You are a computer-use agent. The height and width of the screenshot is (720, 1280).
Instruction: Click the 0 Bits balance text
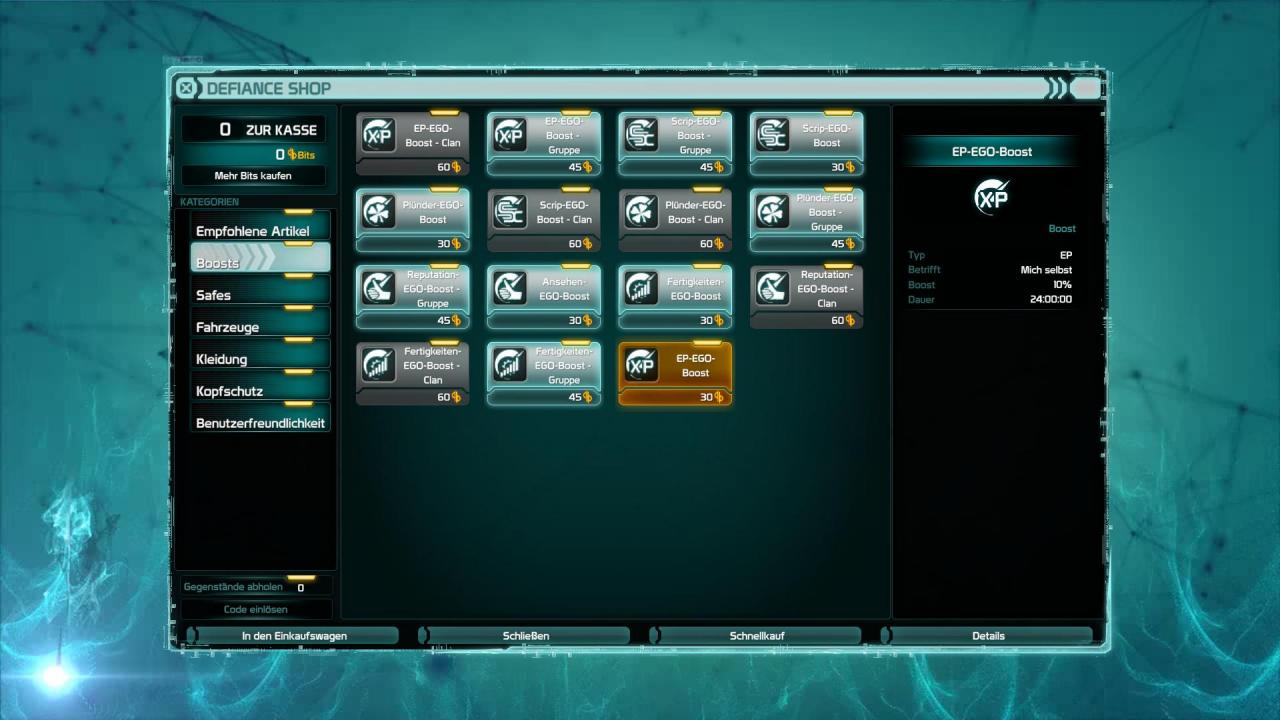(294, 155)
